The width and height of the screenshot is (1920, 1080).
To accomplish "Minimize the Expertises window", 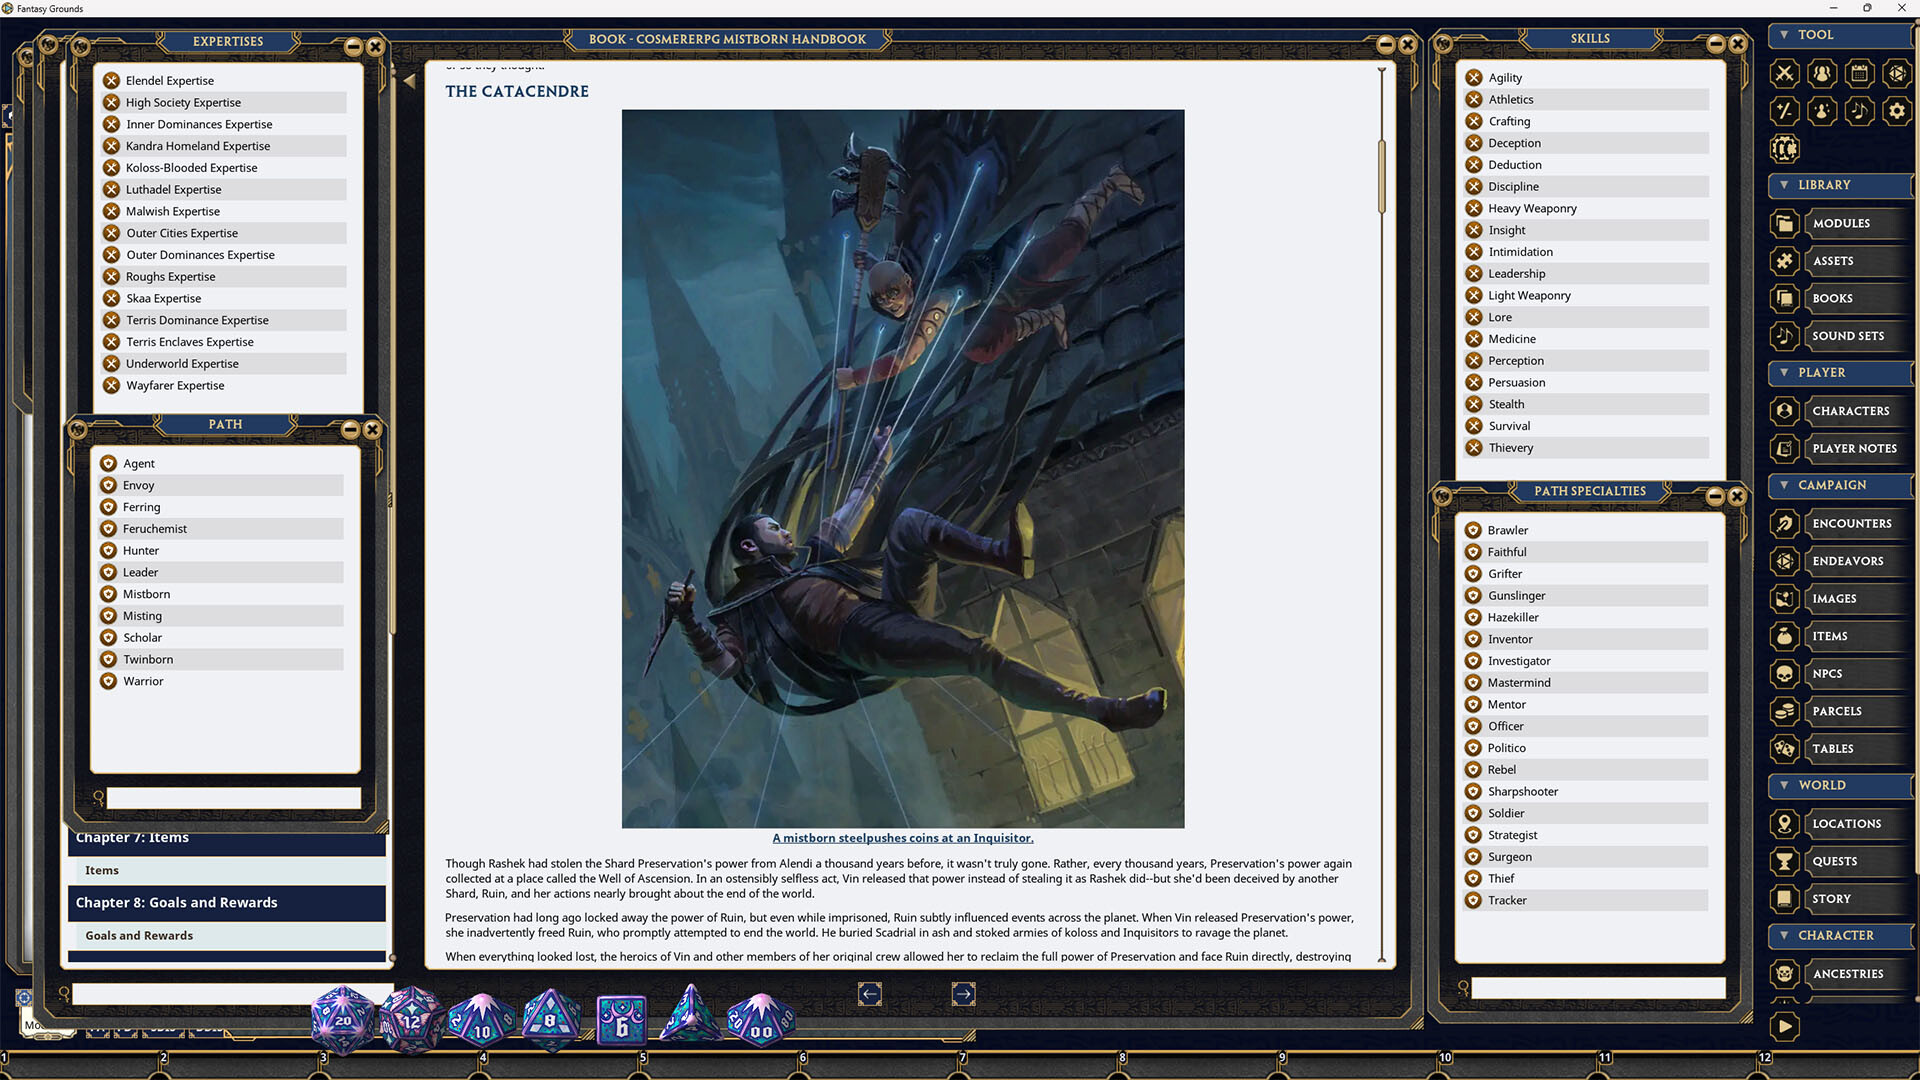I will pos(353,47).
